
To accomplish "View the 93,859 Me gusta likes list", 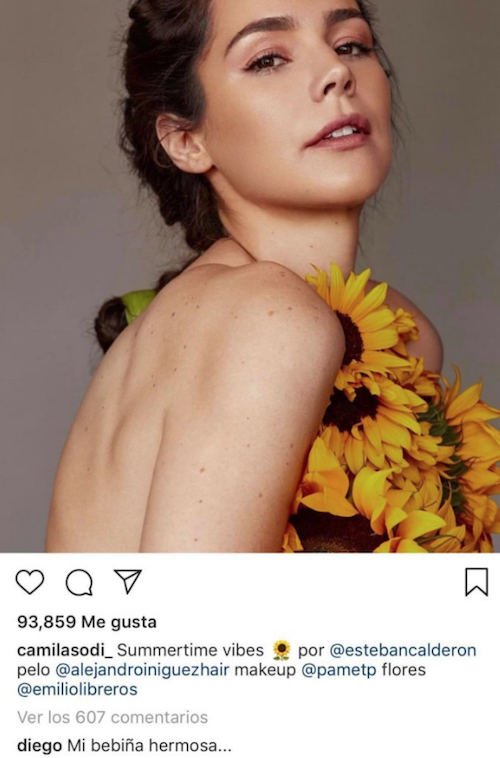I will tap(87, 622).
